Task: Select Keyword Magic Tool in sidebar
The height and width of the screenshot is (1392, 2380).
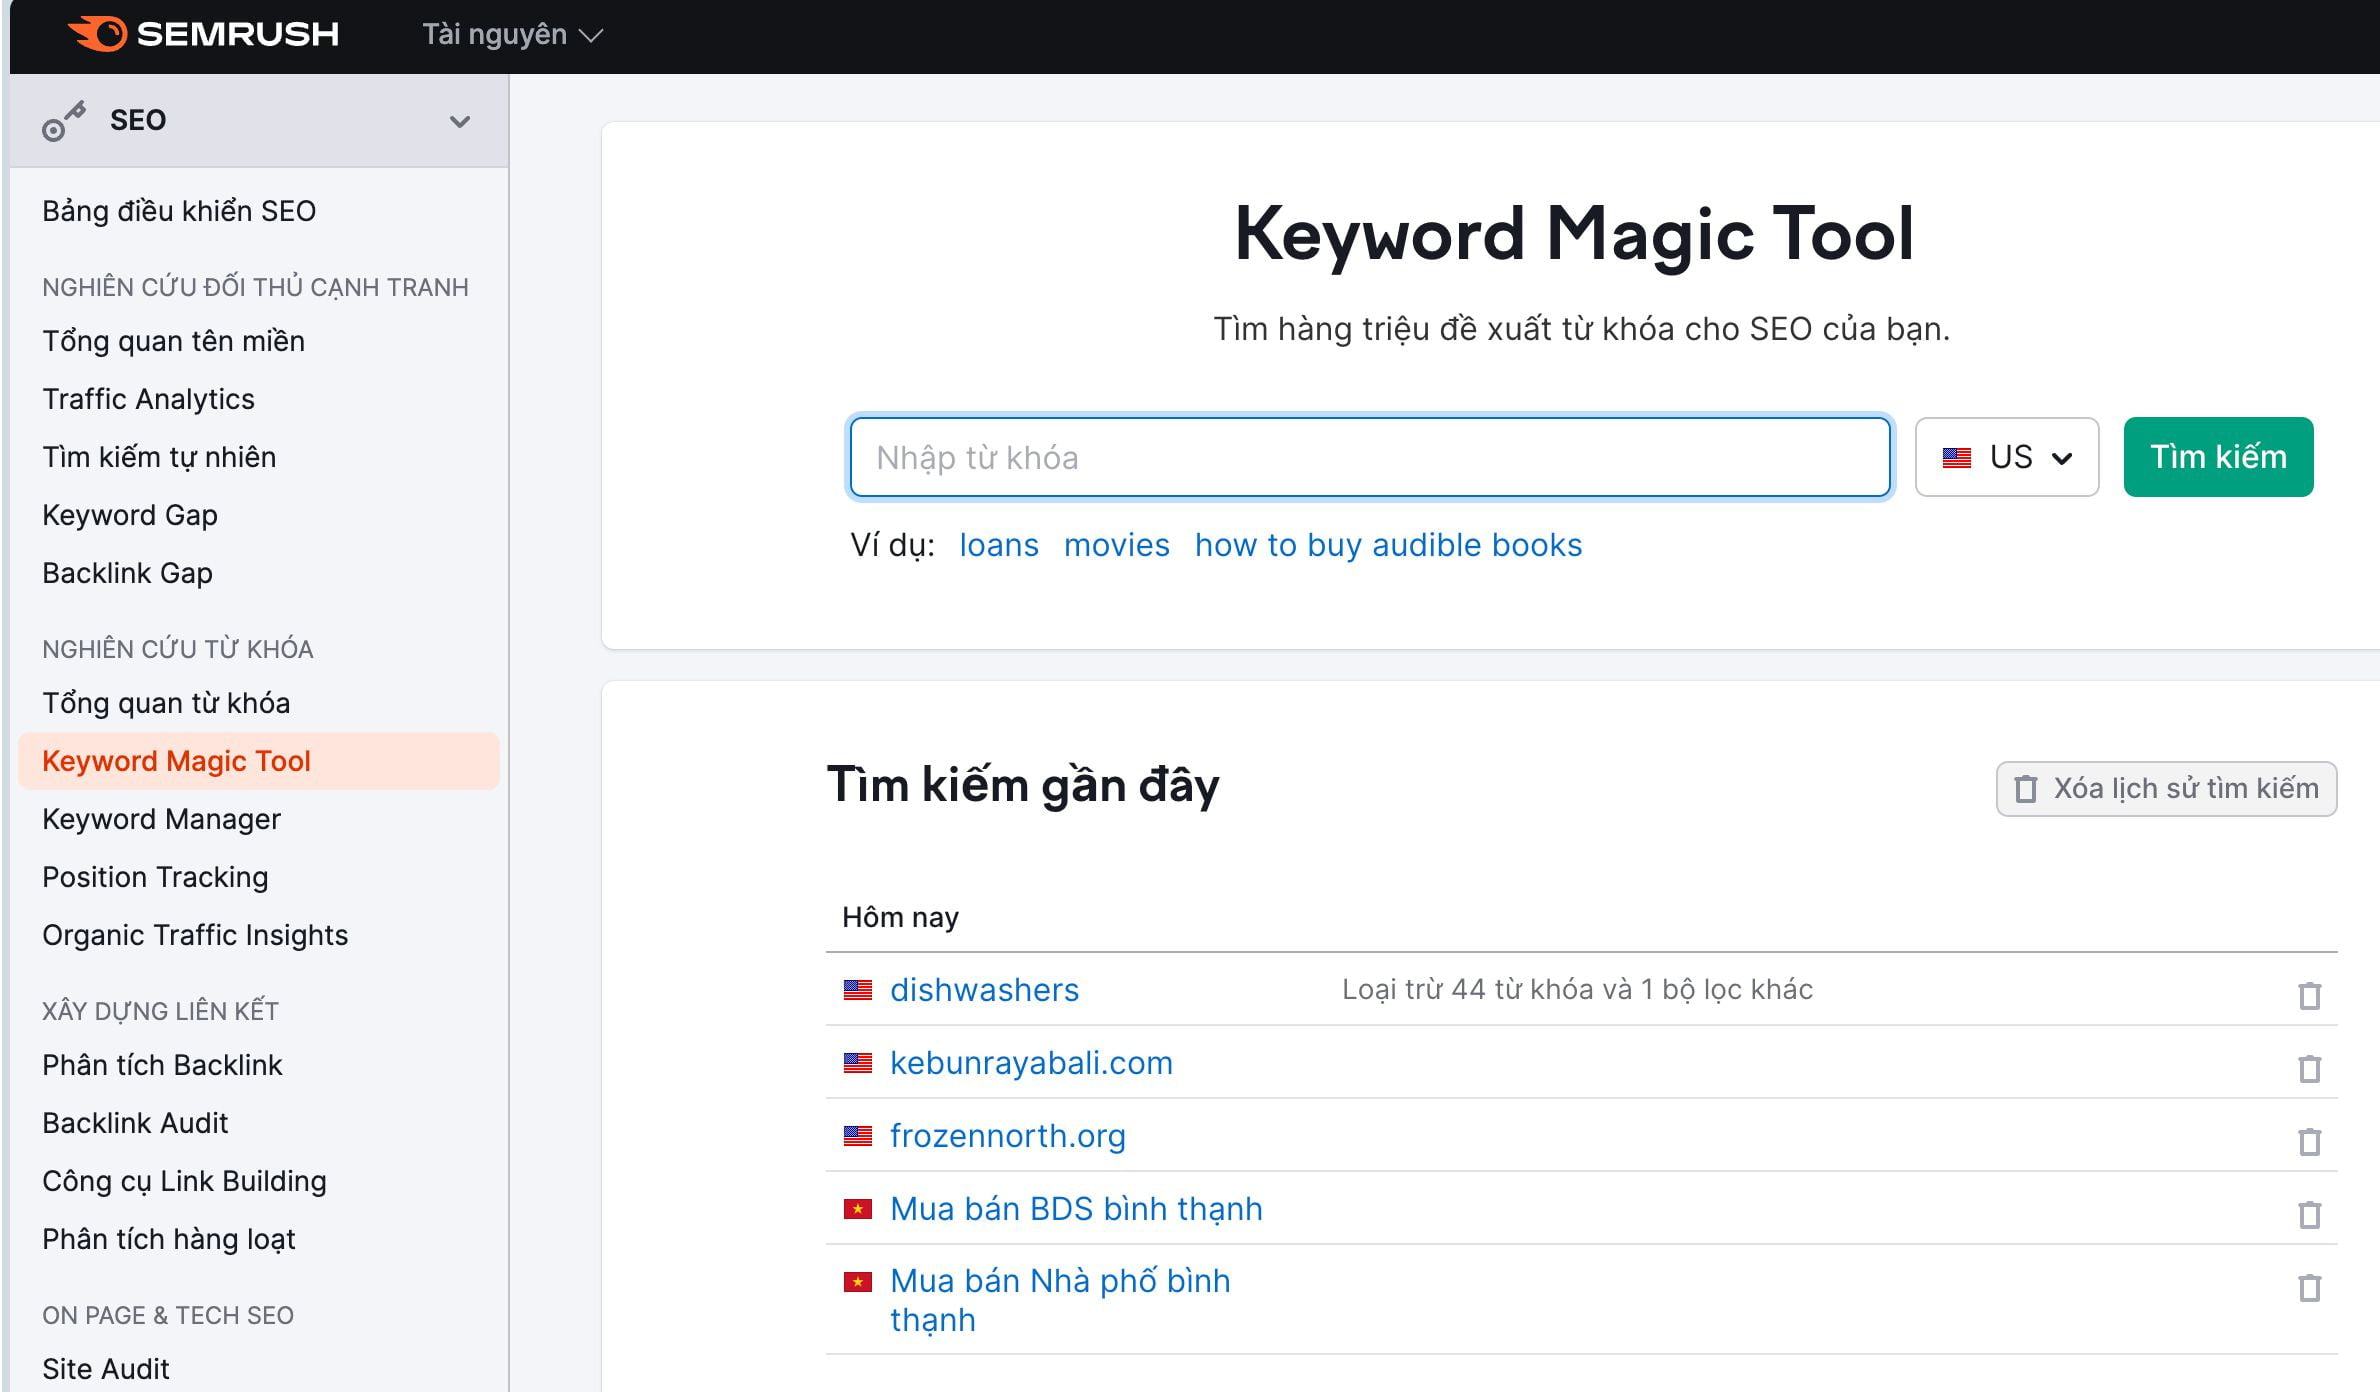Action: point(258,761)
